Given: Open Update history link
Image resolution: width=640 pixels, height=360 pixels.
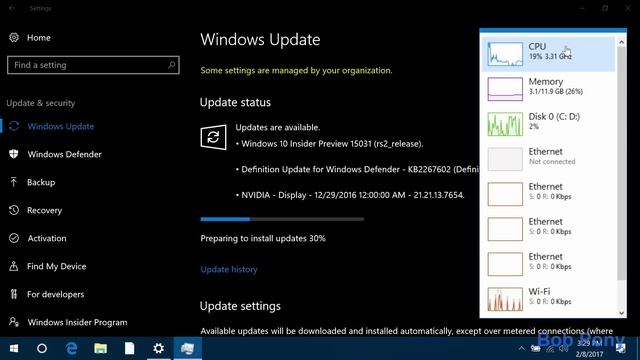Looking at the screenshot, I should [229, 269].
